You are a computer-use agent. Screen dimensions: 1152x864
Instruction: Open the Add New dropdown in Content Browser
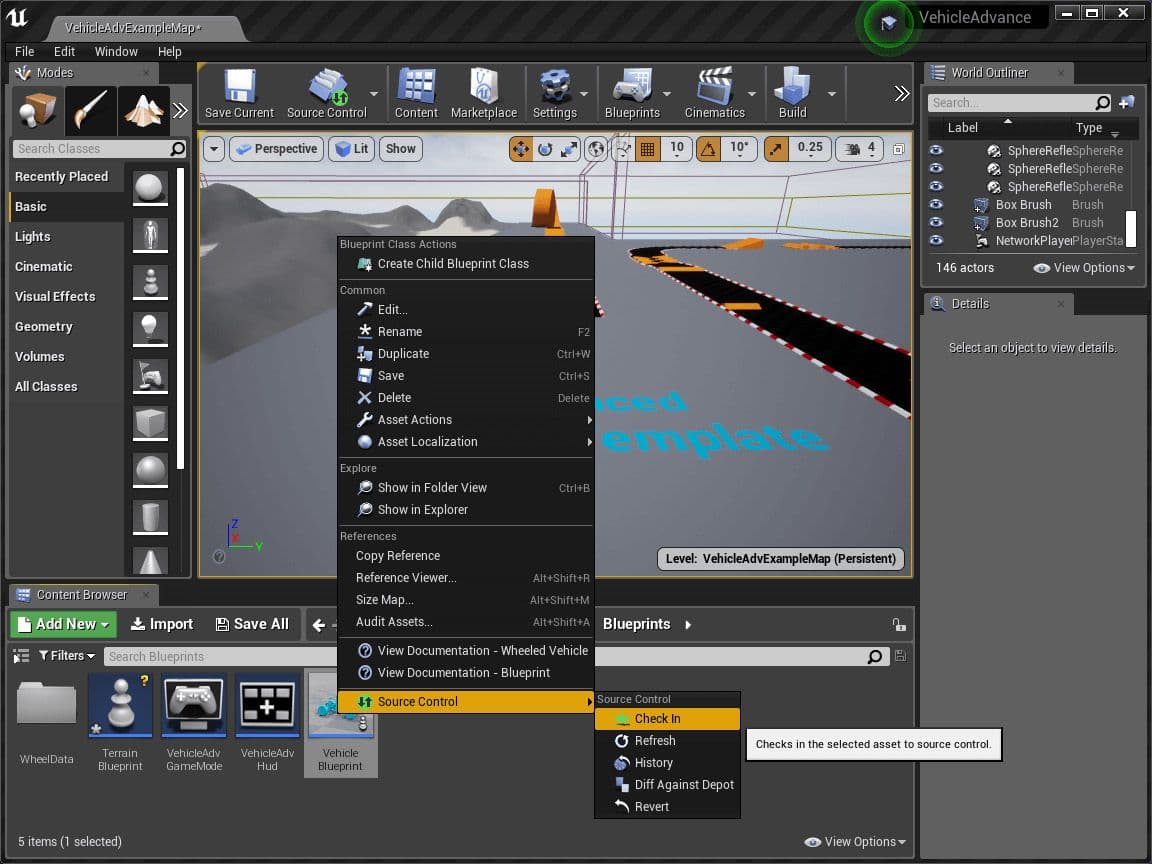point(62,623)
